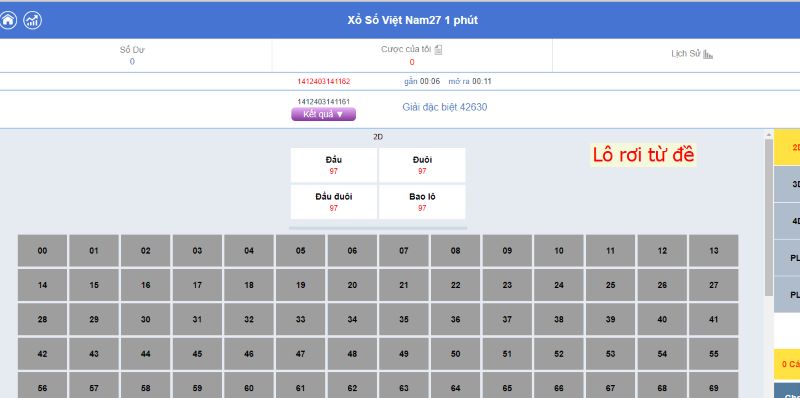800x398 pixels.
Task: View the Số Dư balance section
Action: [x=132, y=55]
